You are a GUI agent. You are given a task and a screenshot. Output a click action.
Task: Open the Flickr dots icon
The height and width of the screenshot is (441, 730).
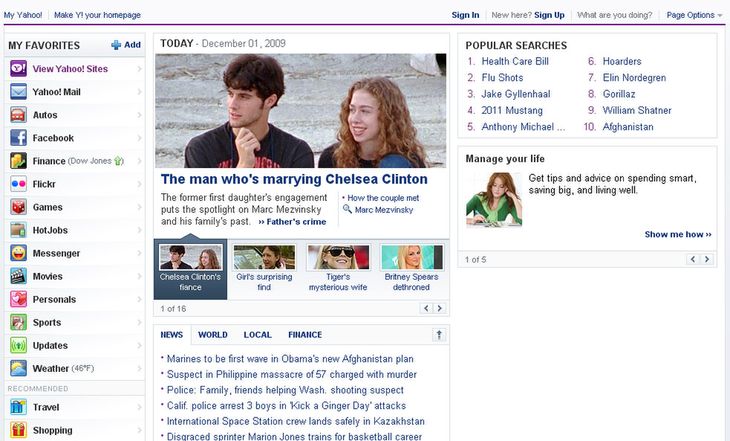[x=18, y=184]
